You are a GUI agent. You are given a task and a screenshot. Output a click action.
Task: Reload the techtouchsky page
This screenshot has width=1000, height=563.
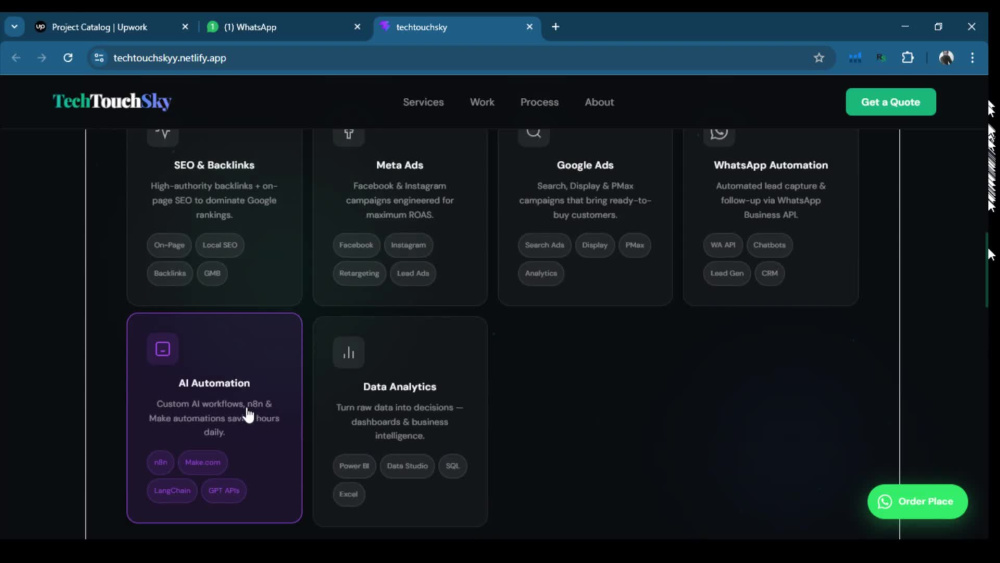pos(68,58)
